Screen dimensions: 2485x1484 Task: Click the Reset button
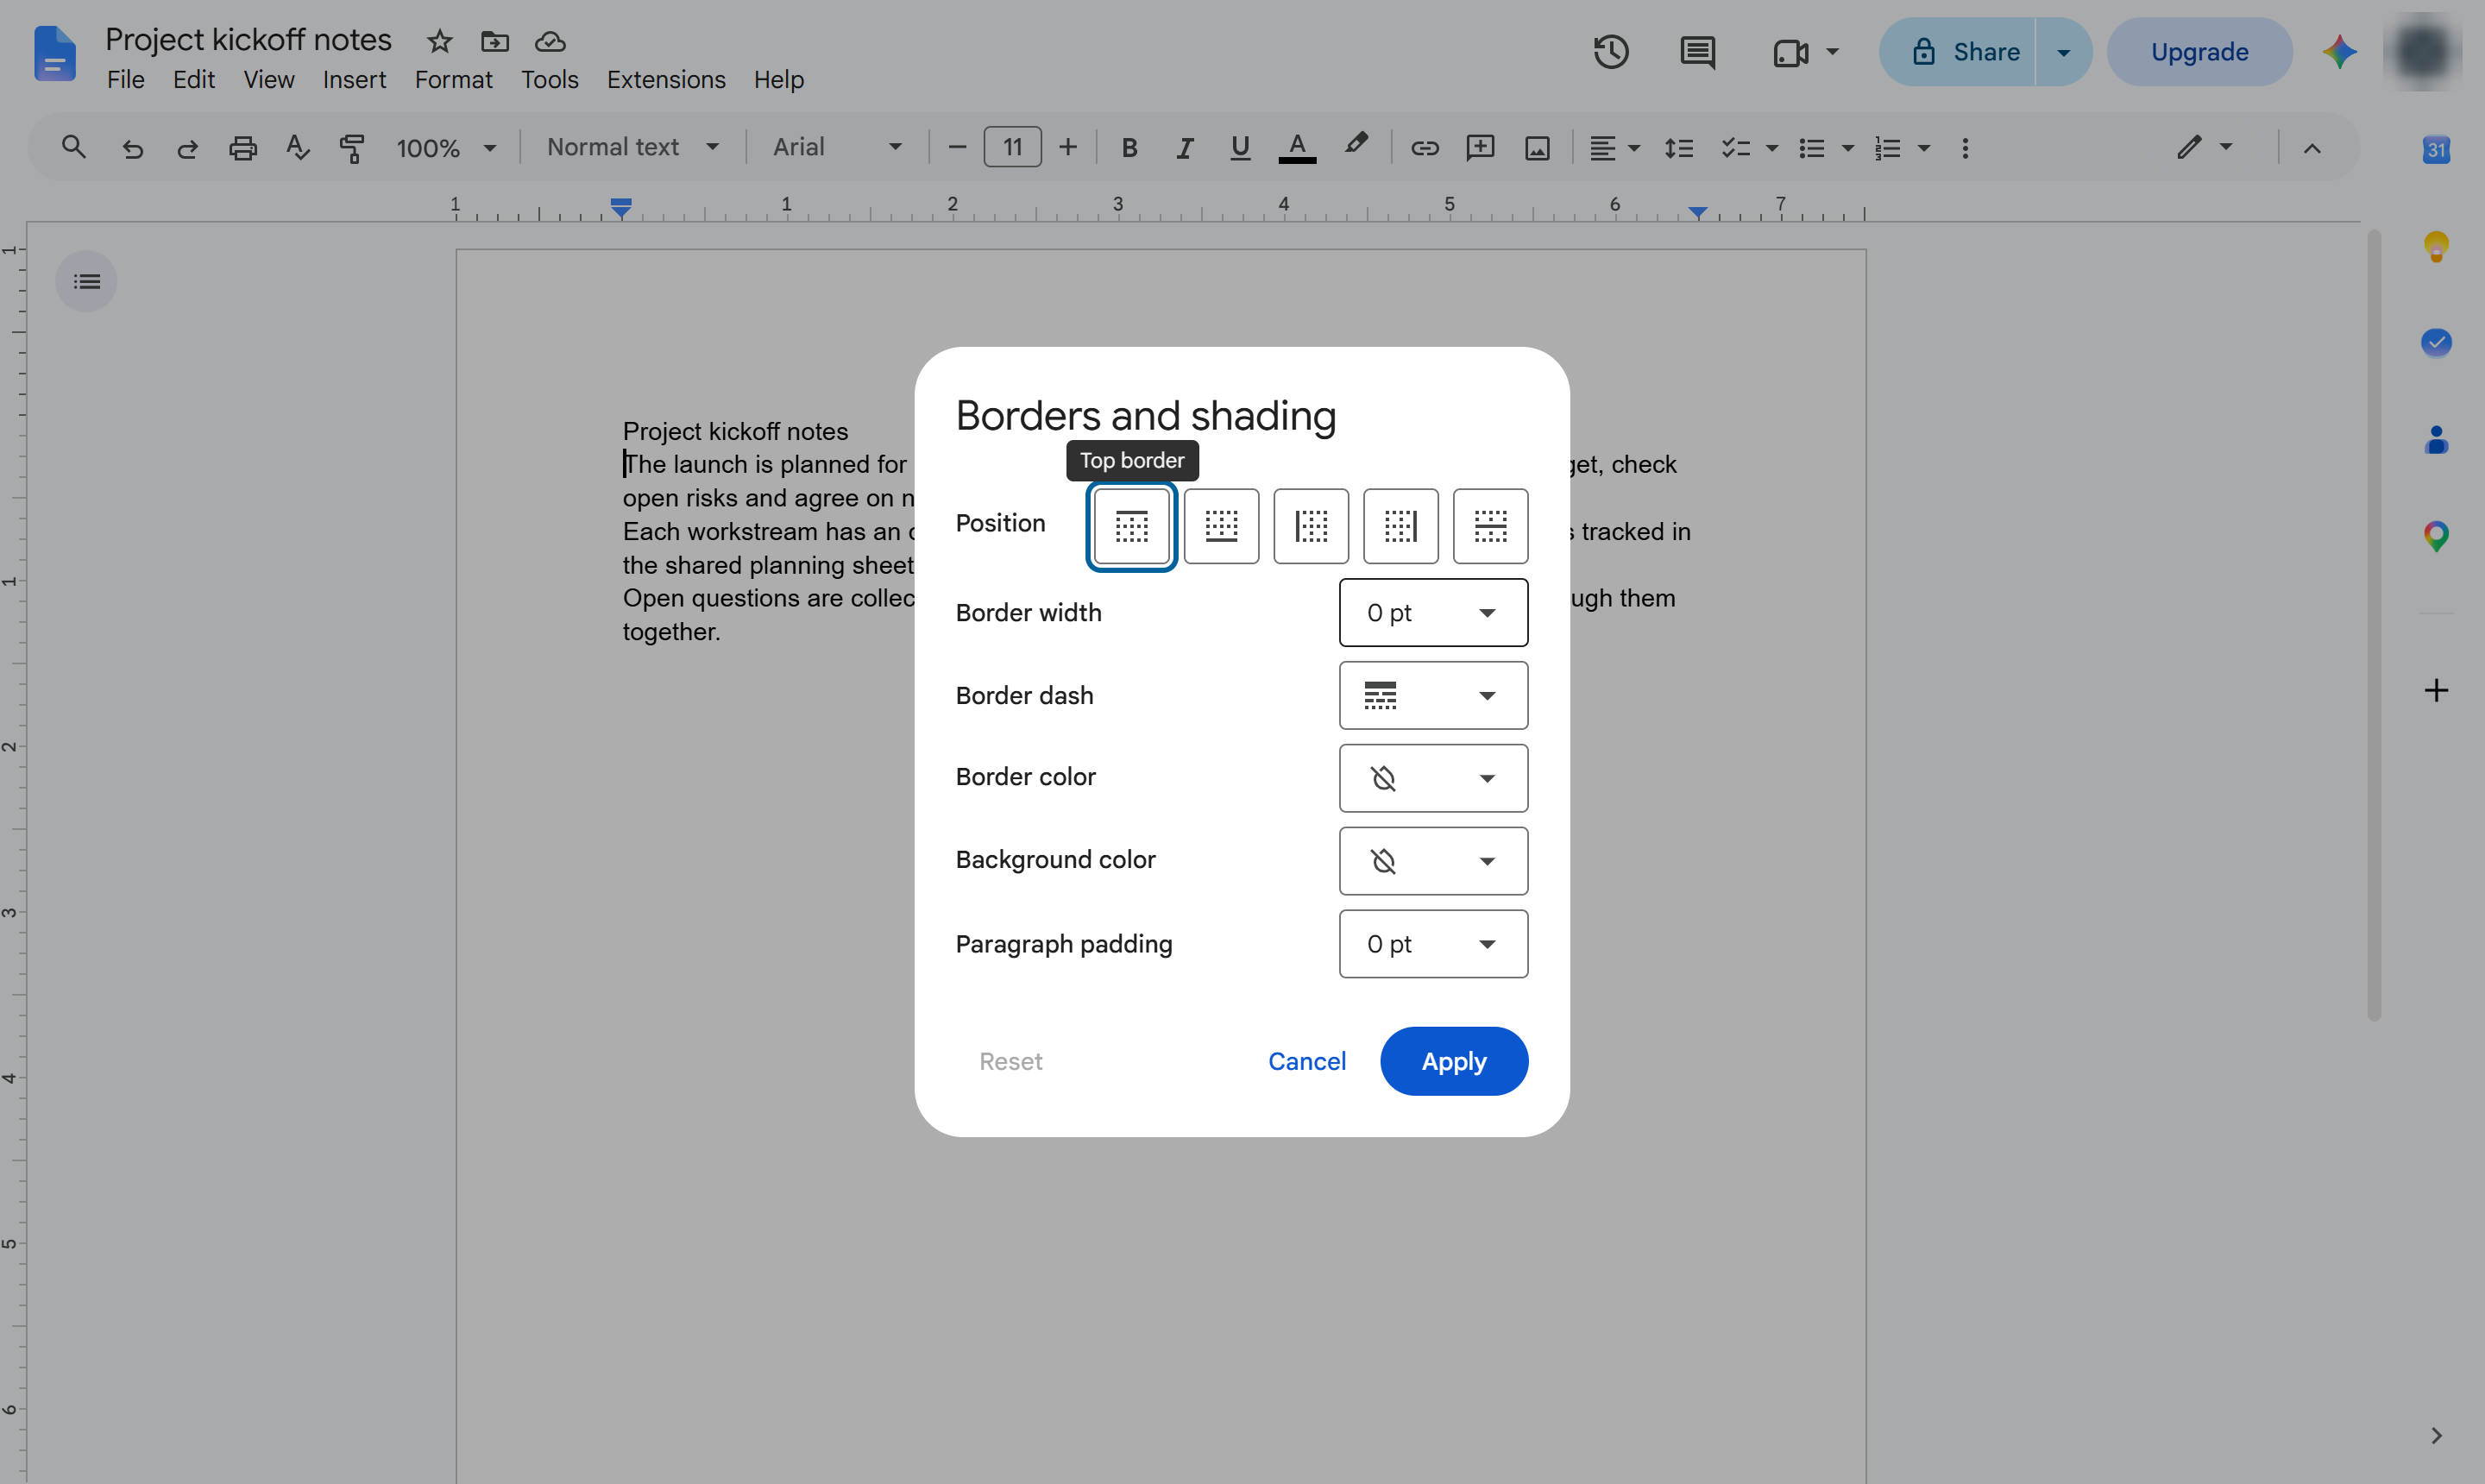[x=1010, y=1061]
